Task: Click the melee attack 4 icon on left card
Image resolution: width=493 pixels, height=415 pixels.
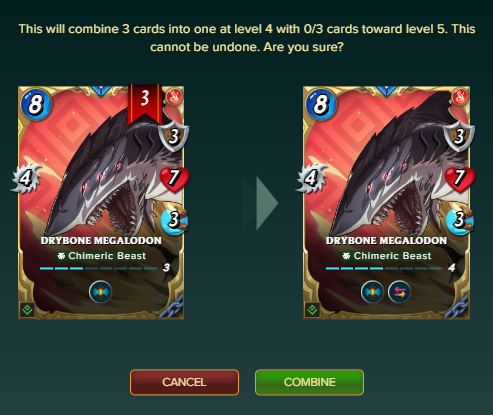Action: pyautogui.click(x=26, y=178)
